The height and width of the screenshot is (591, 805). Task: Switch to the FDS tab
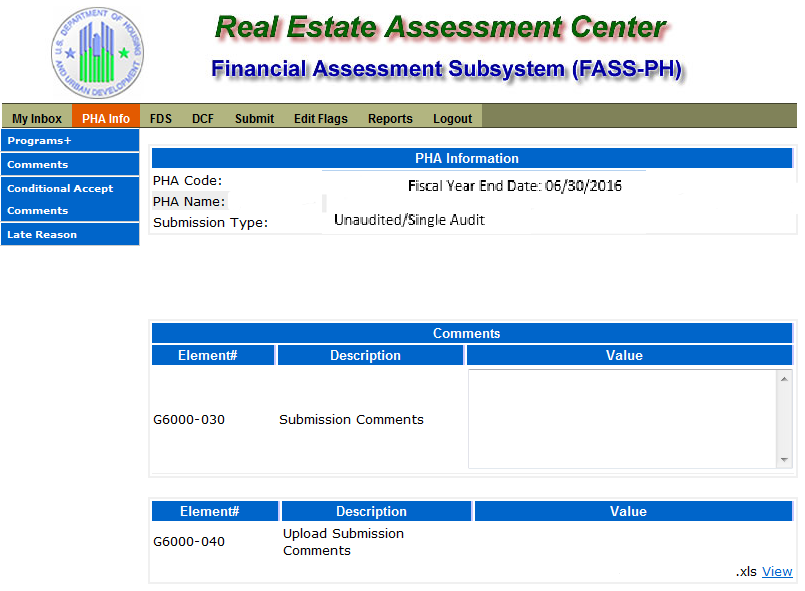click(x=161, y=118)
